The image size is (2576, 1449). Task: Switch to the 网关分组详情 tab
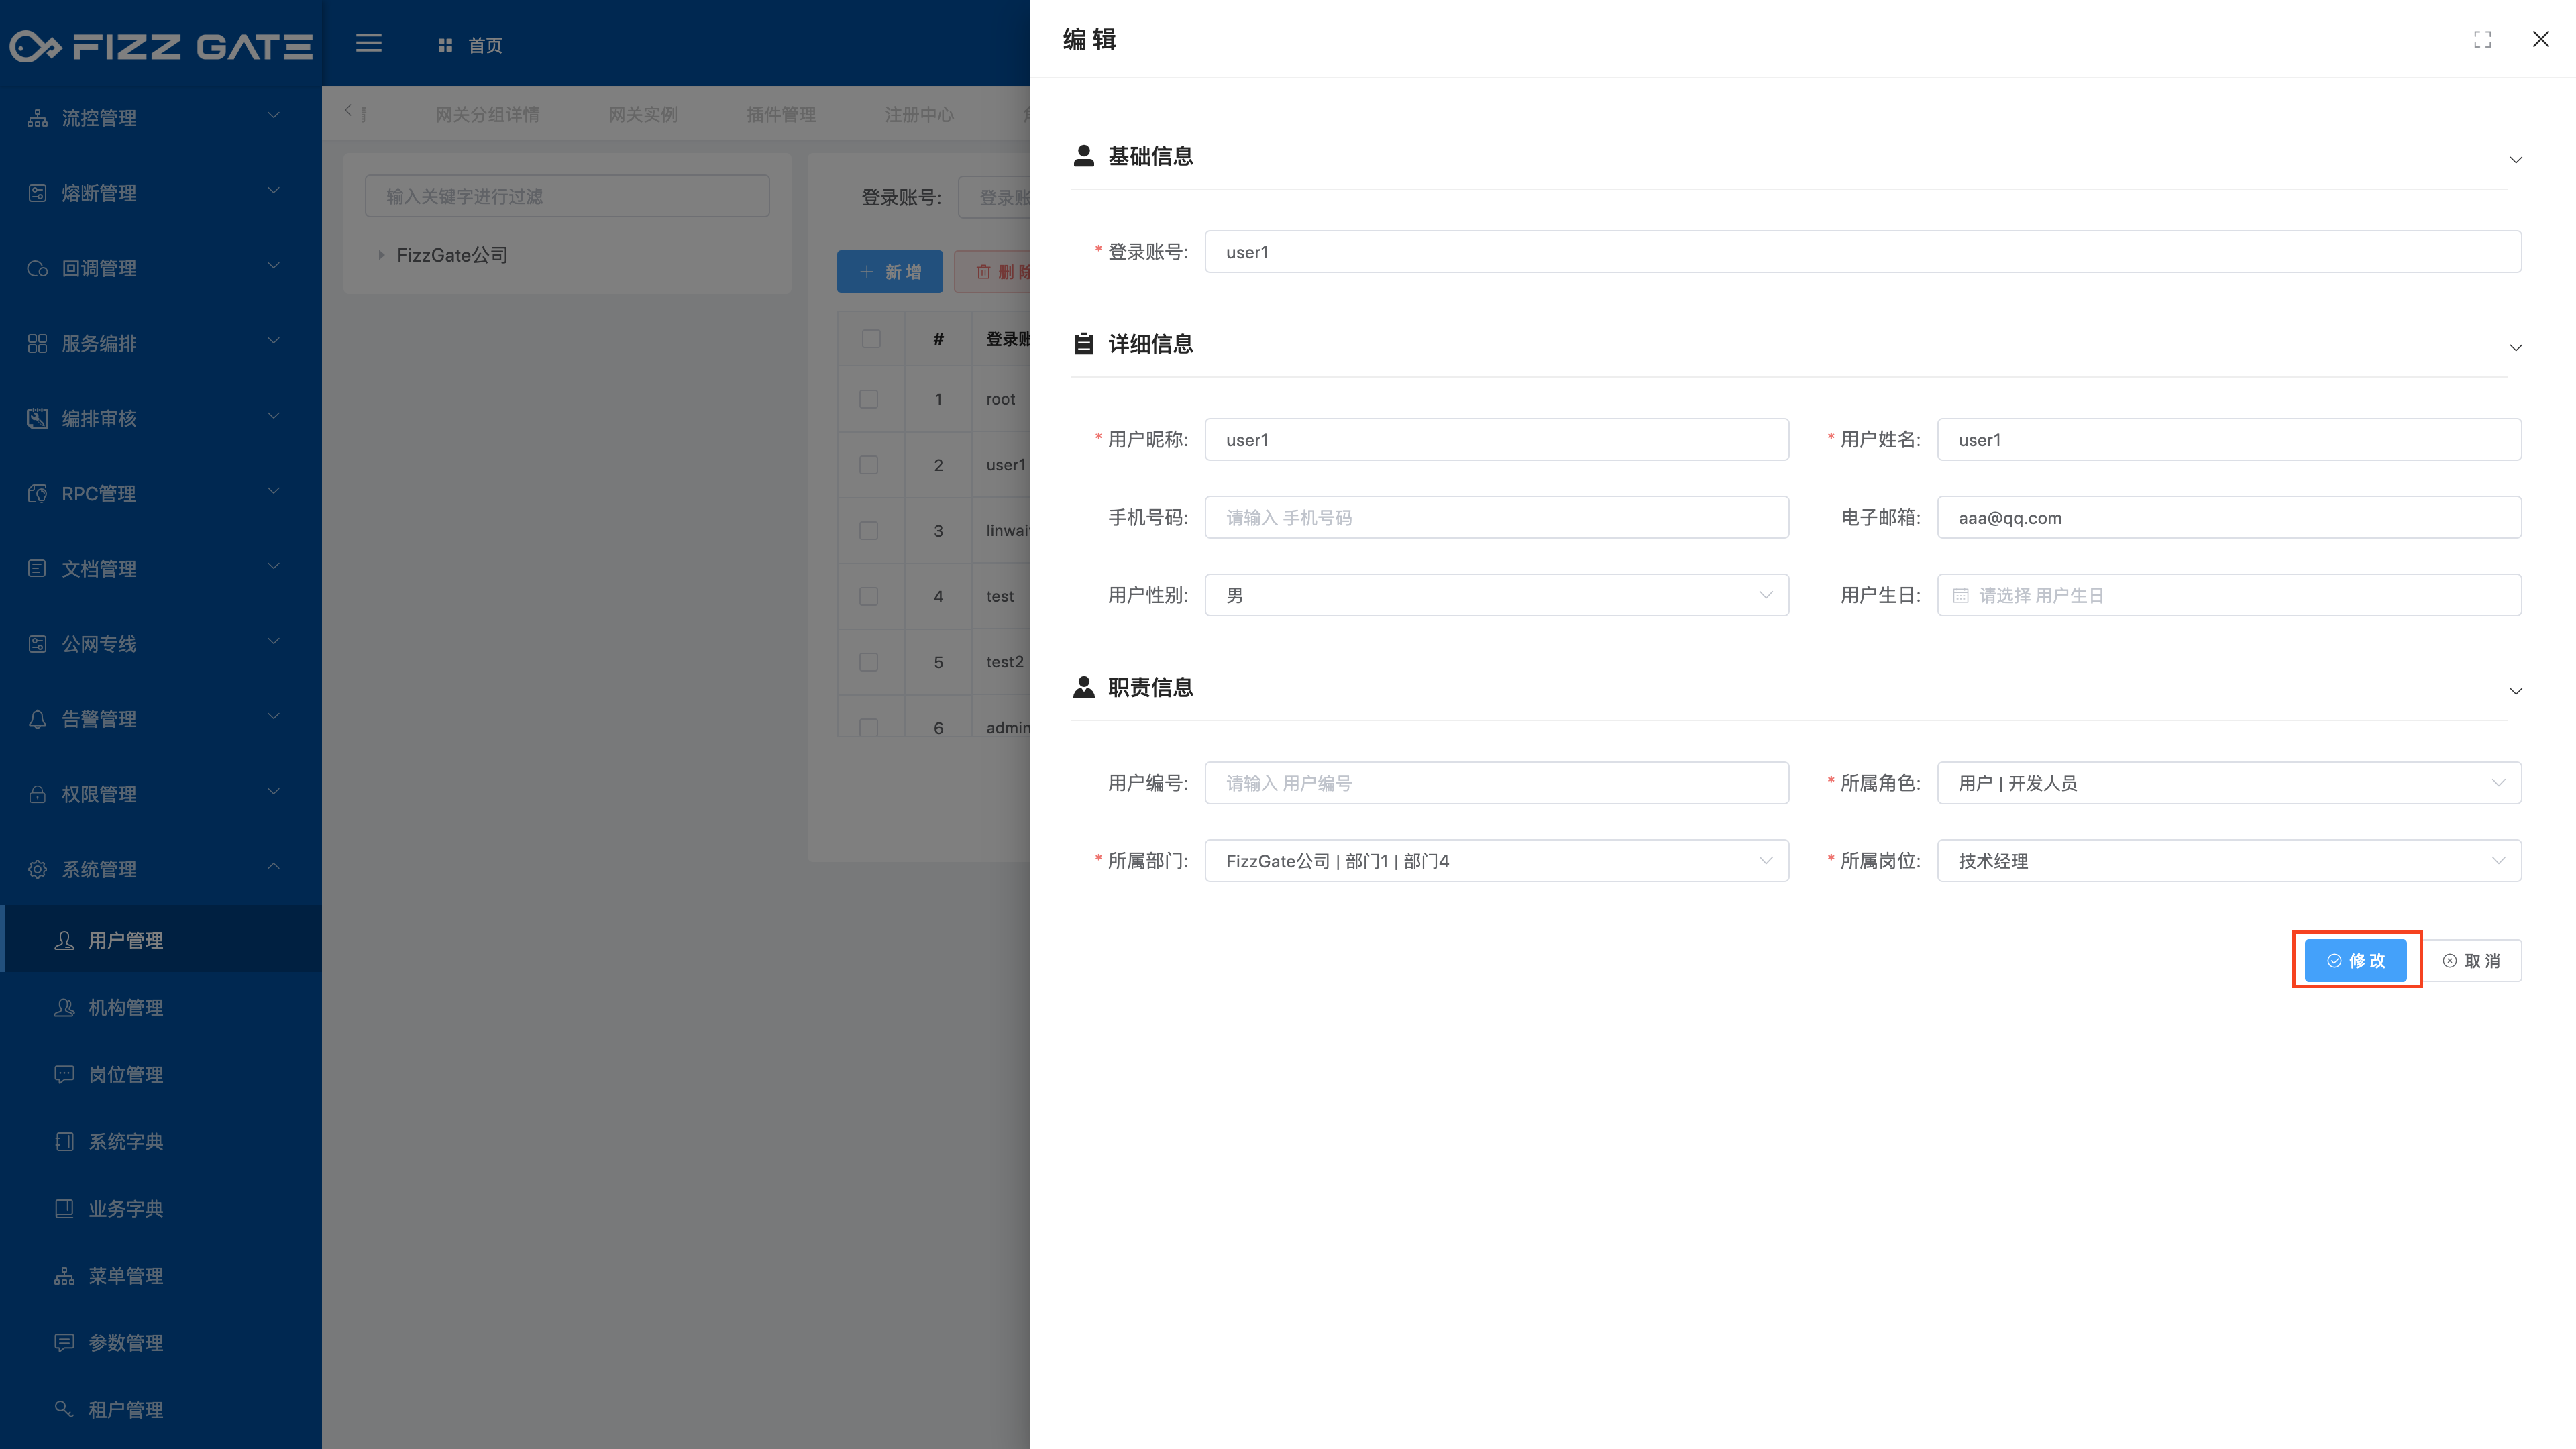tap(487, 115)
